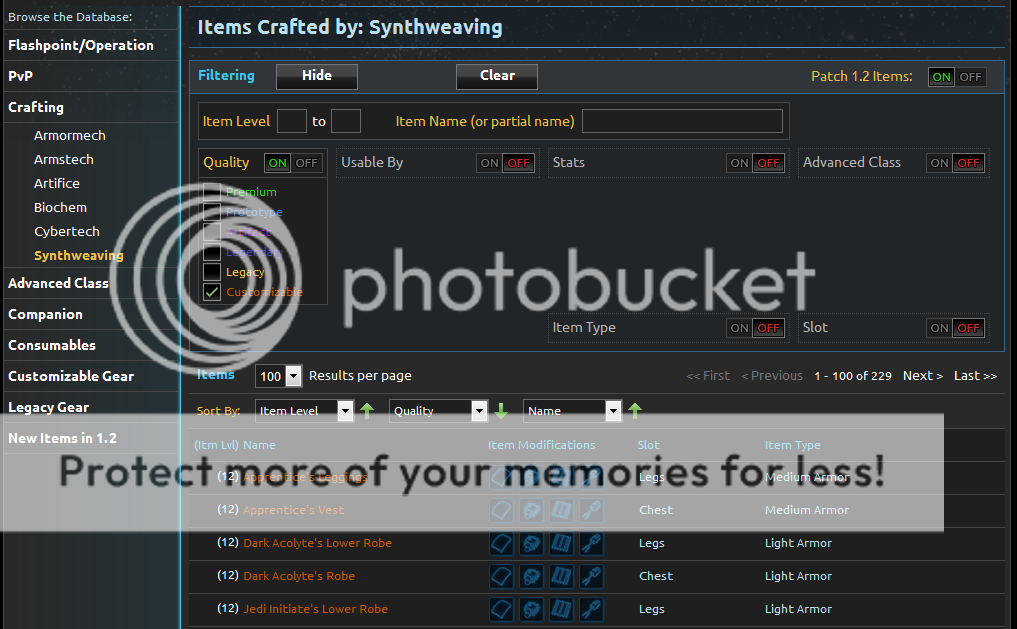The width and height of the screenshot is (1017, 629).
Task: Open the Cybertech crafting category
Action: (x=67, y=231)
